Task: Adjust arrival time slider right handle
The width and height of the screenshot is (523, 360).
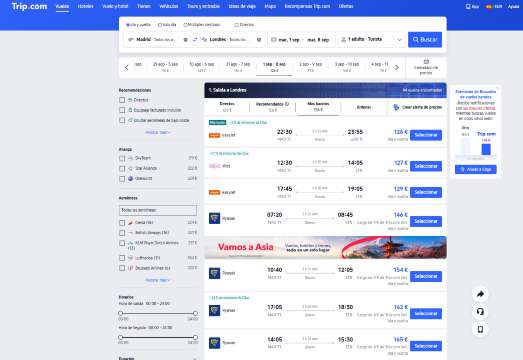Action: [x=195, y=337]
